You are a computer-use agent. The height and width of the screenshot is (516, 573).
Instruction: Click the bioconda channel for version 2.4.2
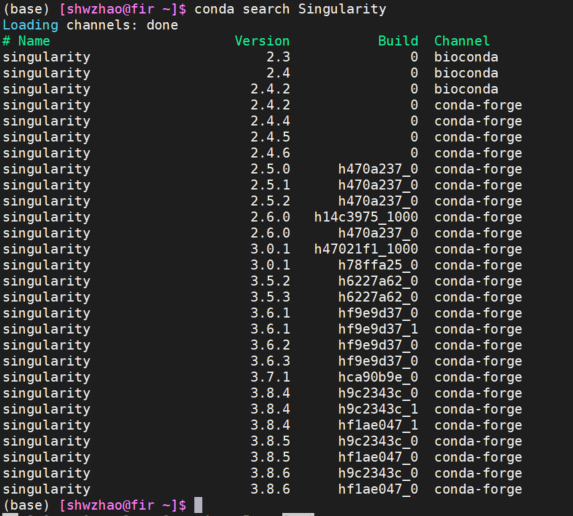(x=466, y=89)
